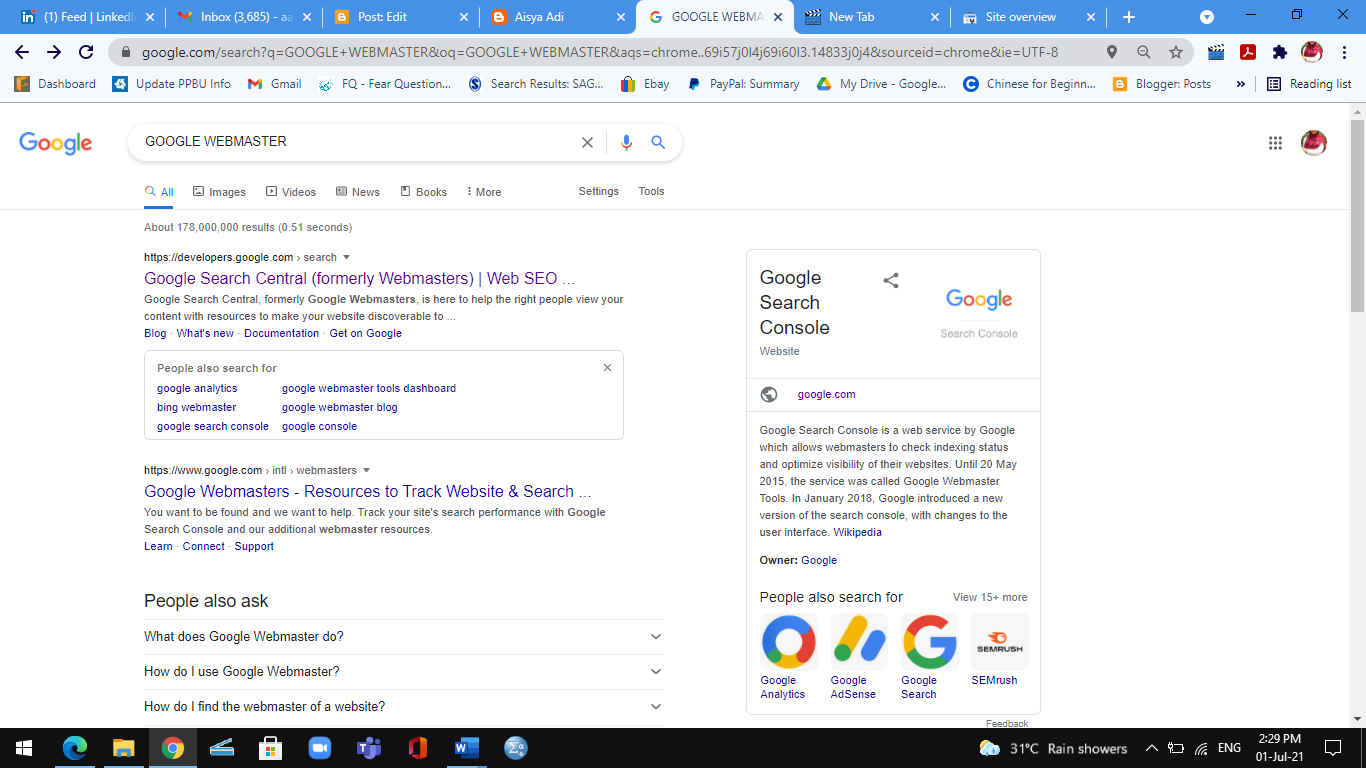This screenshot has width=1366, height=768.
Task: Open google.com link in knowledge panel
Action: coord(827,395)
